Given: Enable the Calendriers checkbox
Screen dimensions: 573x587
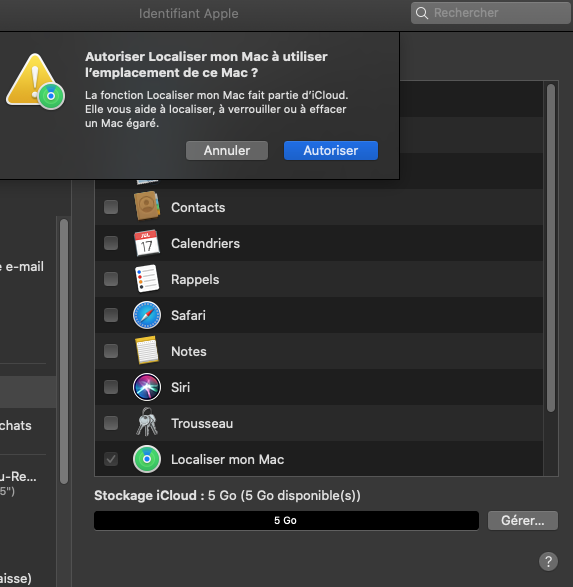Looking at the screenshot, I should coord(111,243).
